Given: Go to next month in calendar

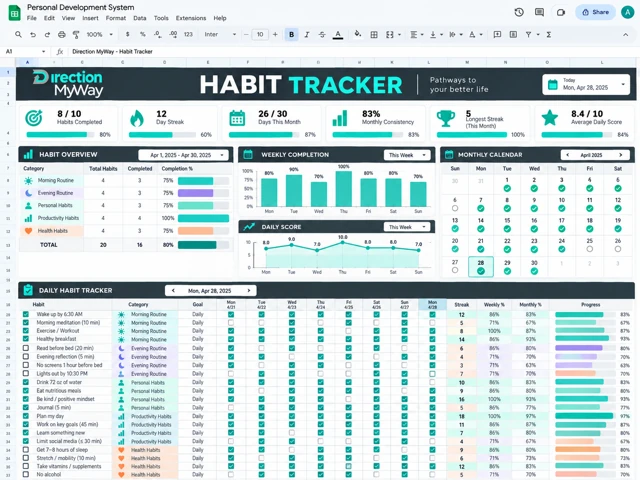Looking at the screenshot, I should click(x=620, y=155).
